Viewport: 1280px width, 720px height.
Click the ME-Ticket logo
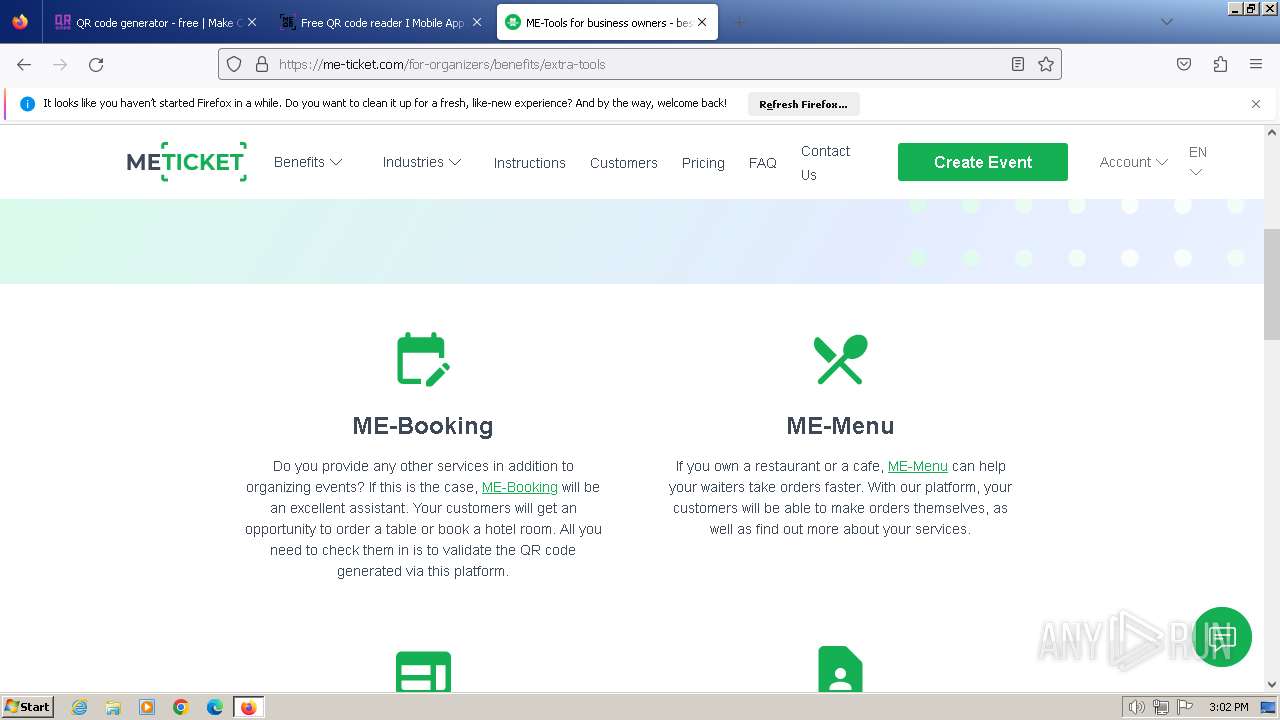(187, 162)
